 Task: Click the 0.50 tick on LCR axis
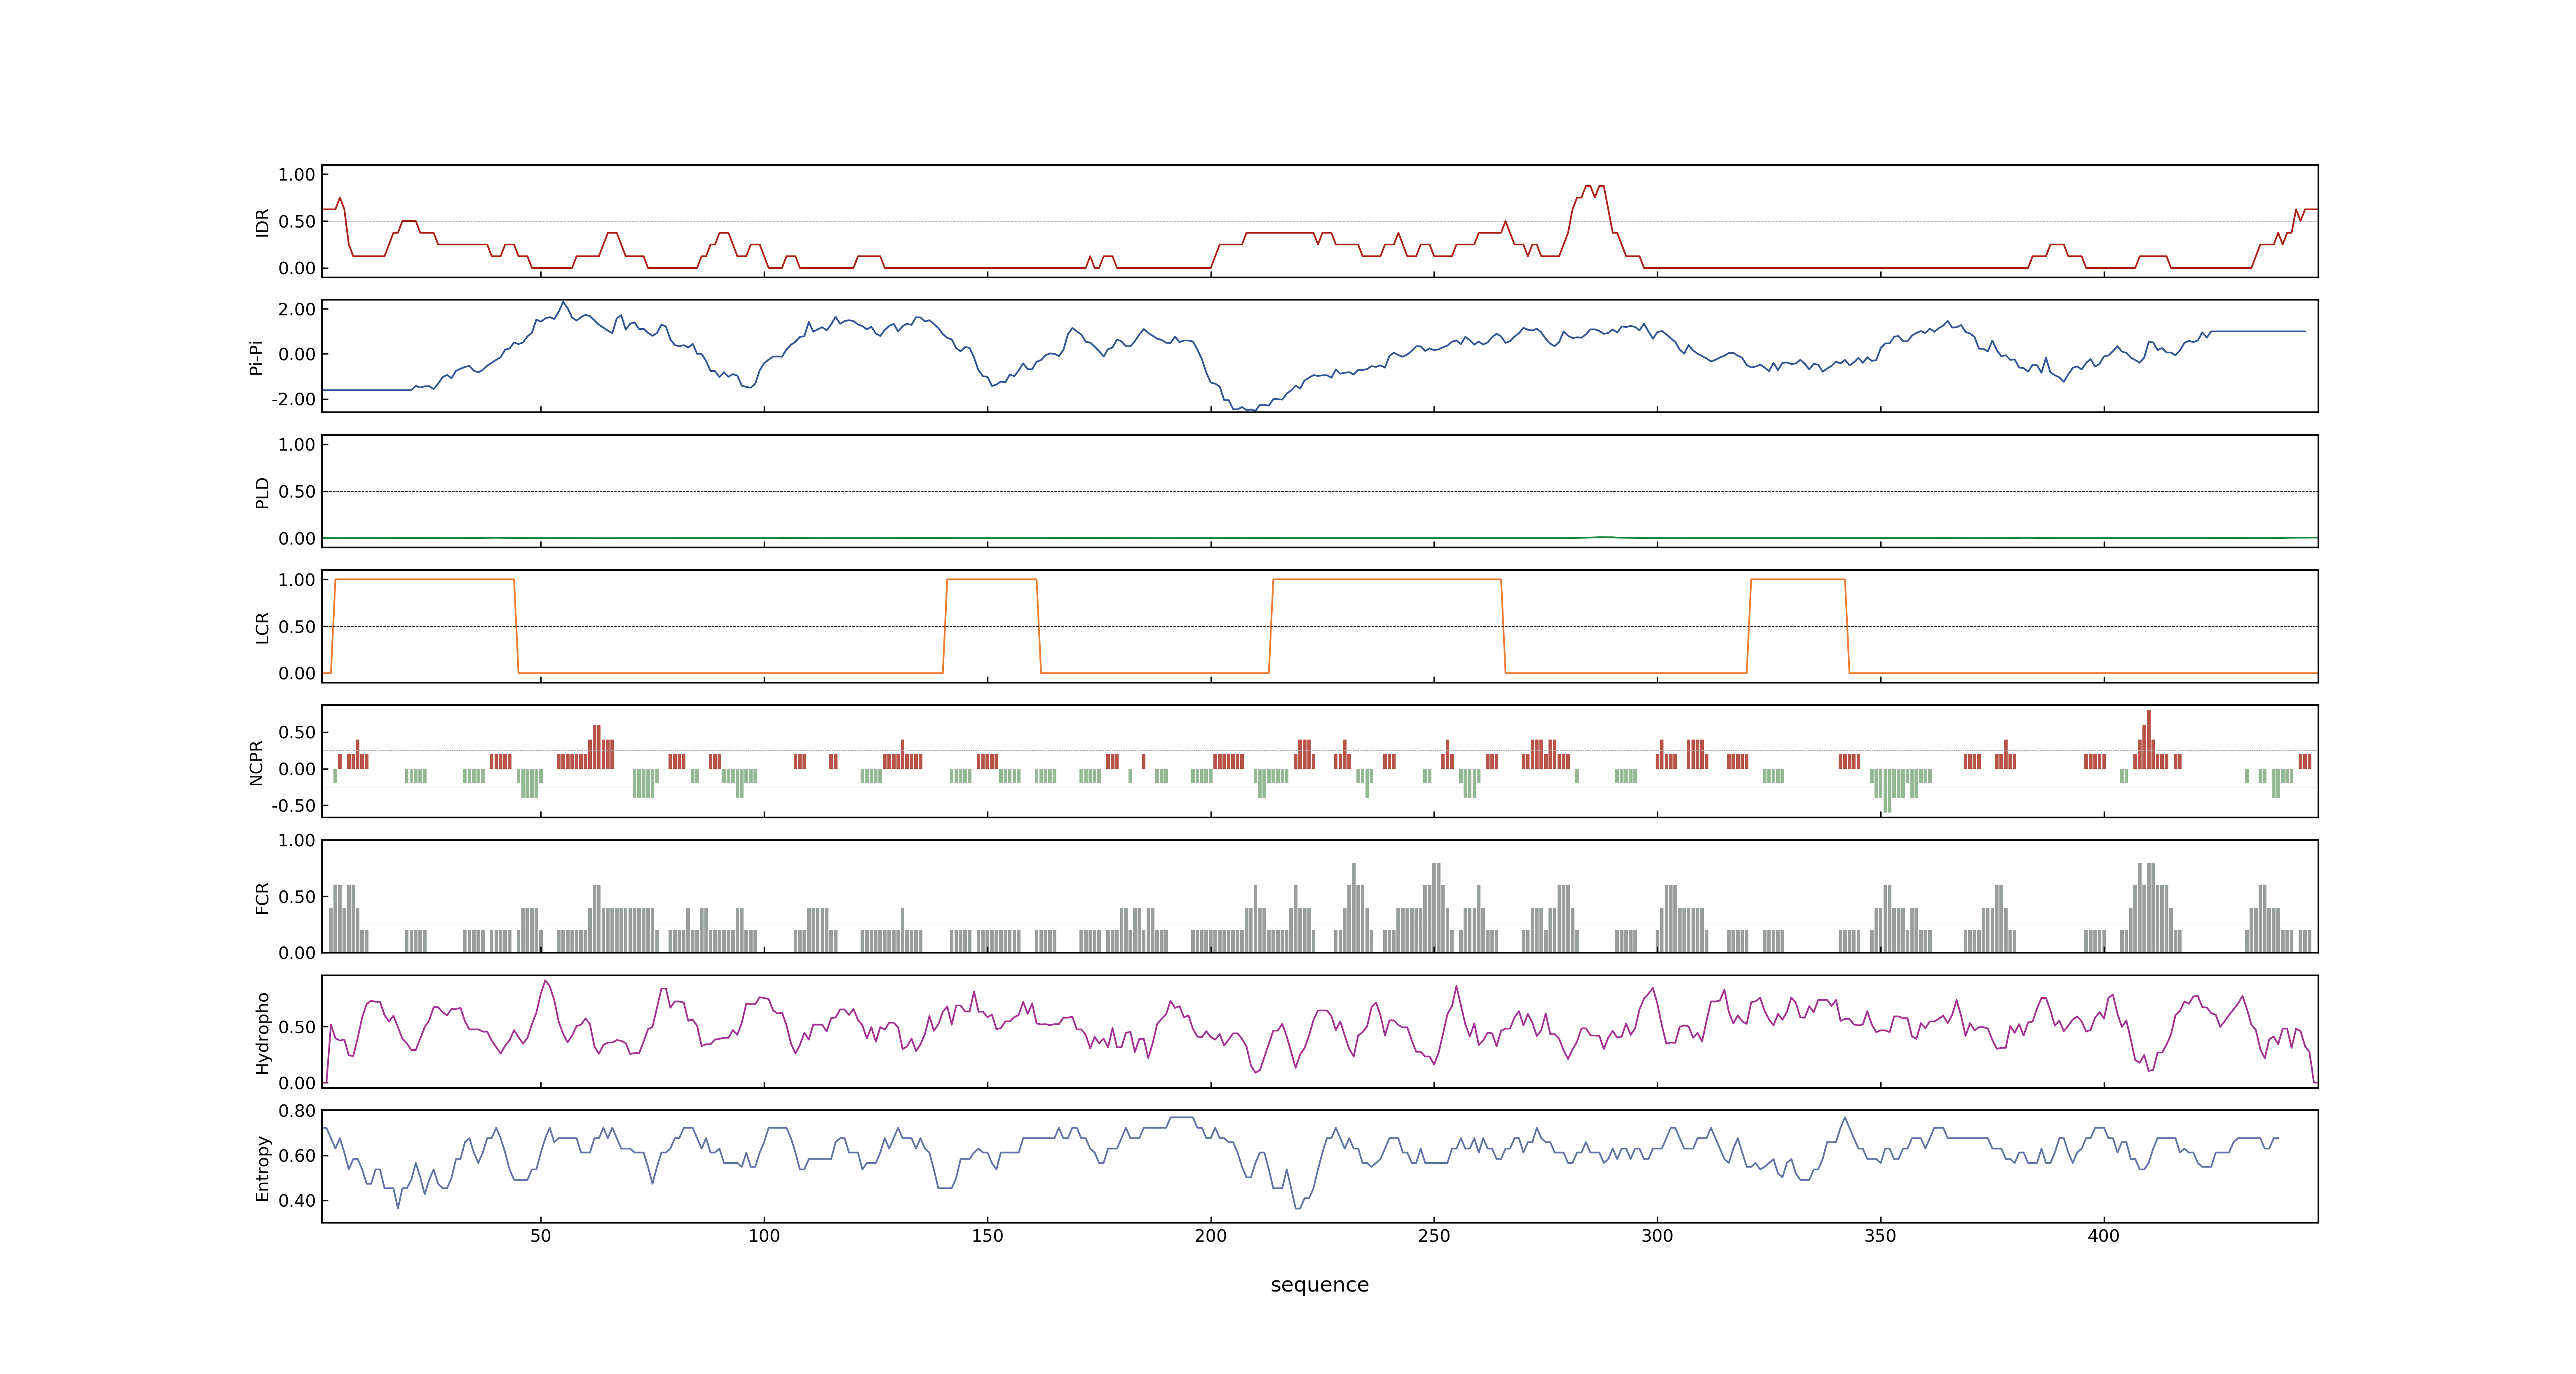[x=297, y=627]
